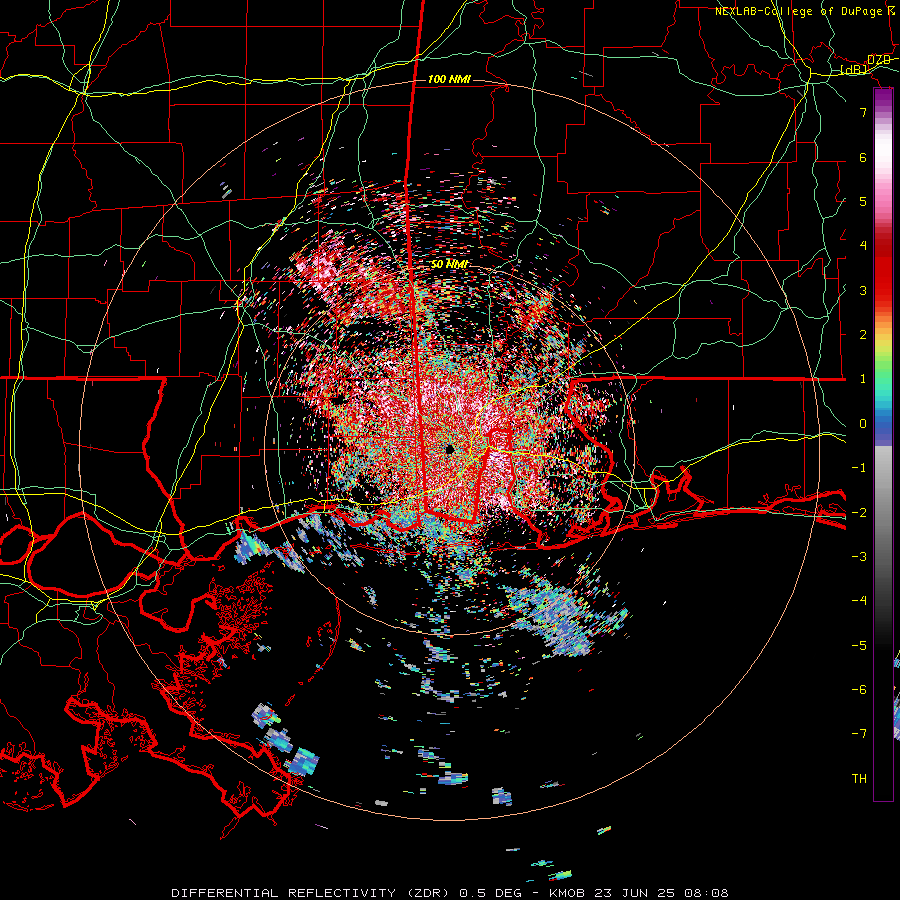Click the "7" label on the color scale
The width and height of the screenshot is (900, 900).
(863, 112)
